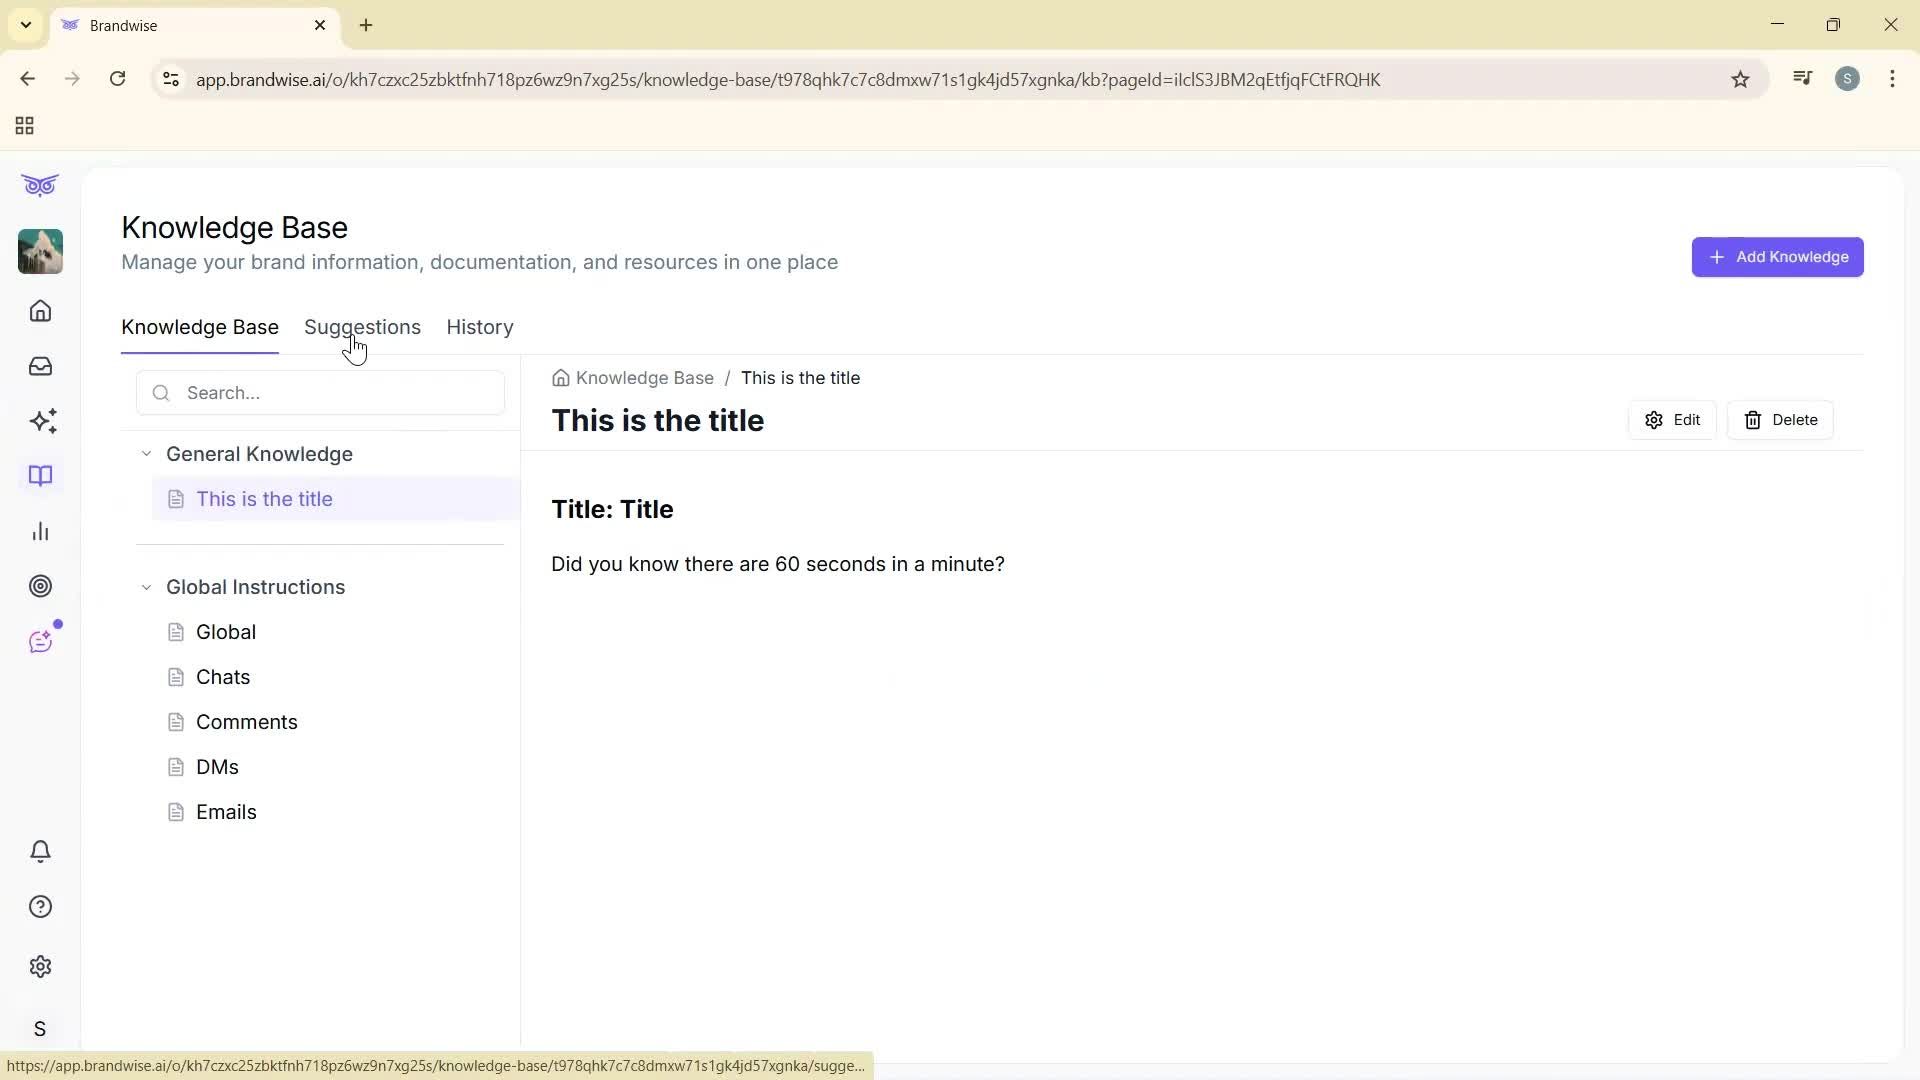Open the help question mark icon

click(x=40, y=906)
